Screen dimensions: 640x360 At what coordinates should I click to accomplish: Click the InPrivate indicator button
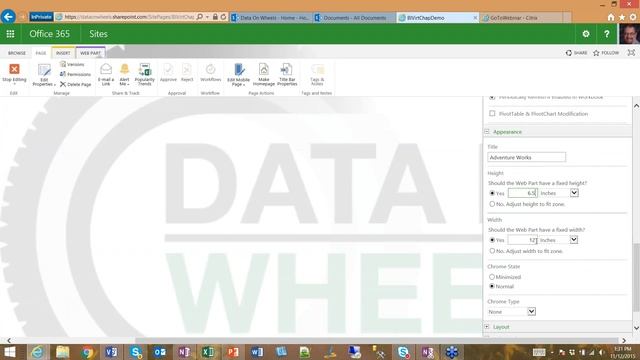tap(41, 17)
